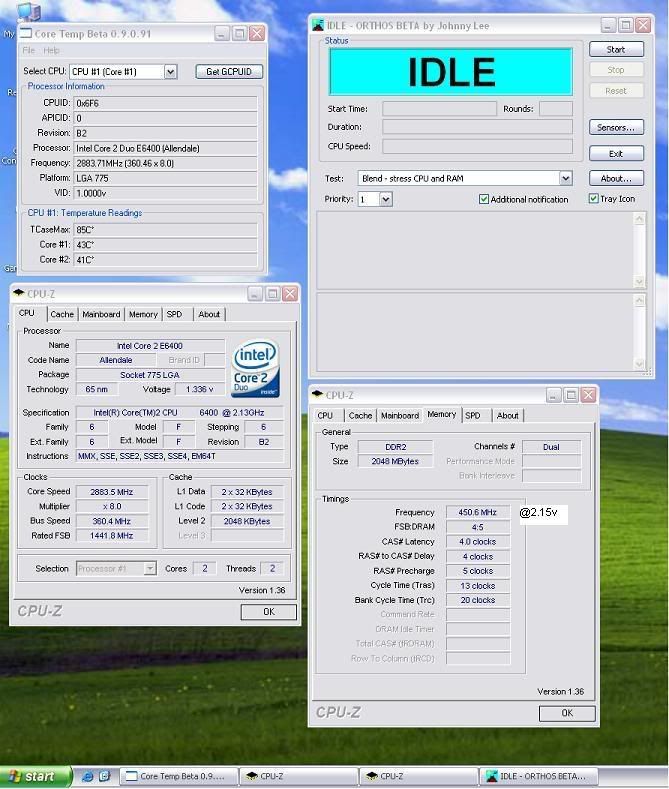Click Memory Size value 2048 MBytes
Screen dimensions: 669x789
tap(395, 461)
